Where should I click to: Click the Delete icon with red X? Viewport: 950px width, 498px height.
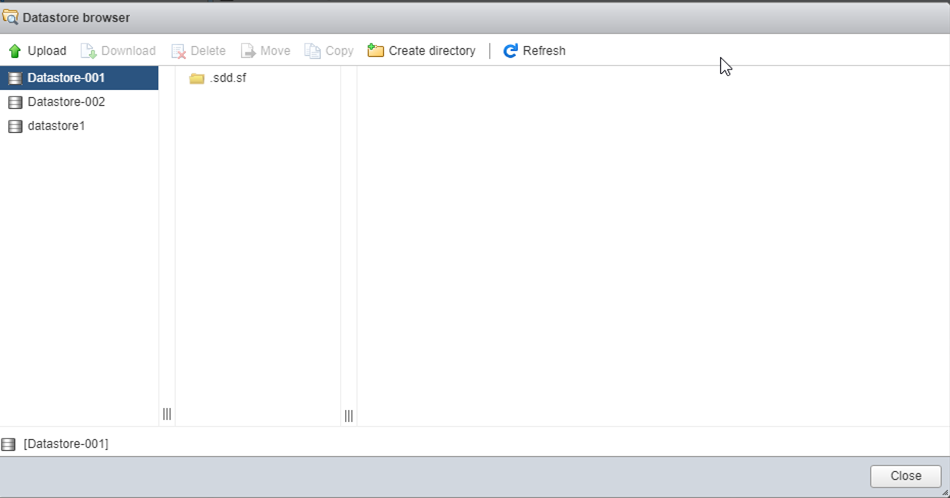tap(178, 51)
